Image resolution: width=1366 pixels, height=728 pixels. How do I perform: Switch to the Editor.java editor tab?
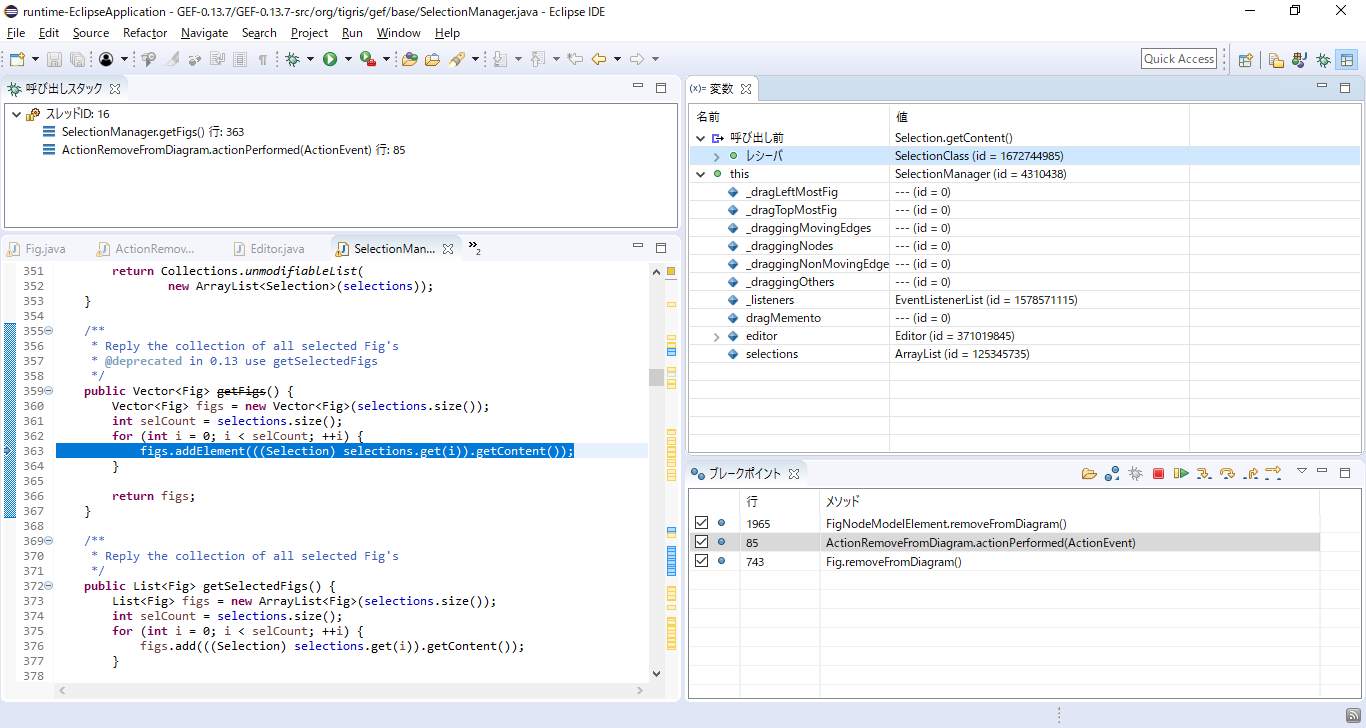click(x=269, y=248)
